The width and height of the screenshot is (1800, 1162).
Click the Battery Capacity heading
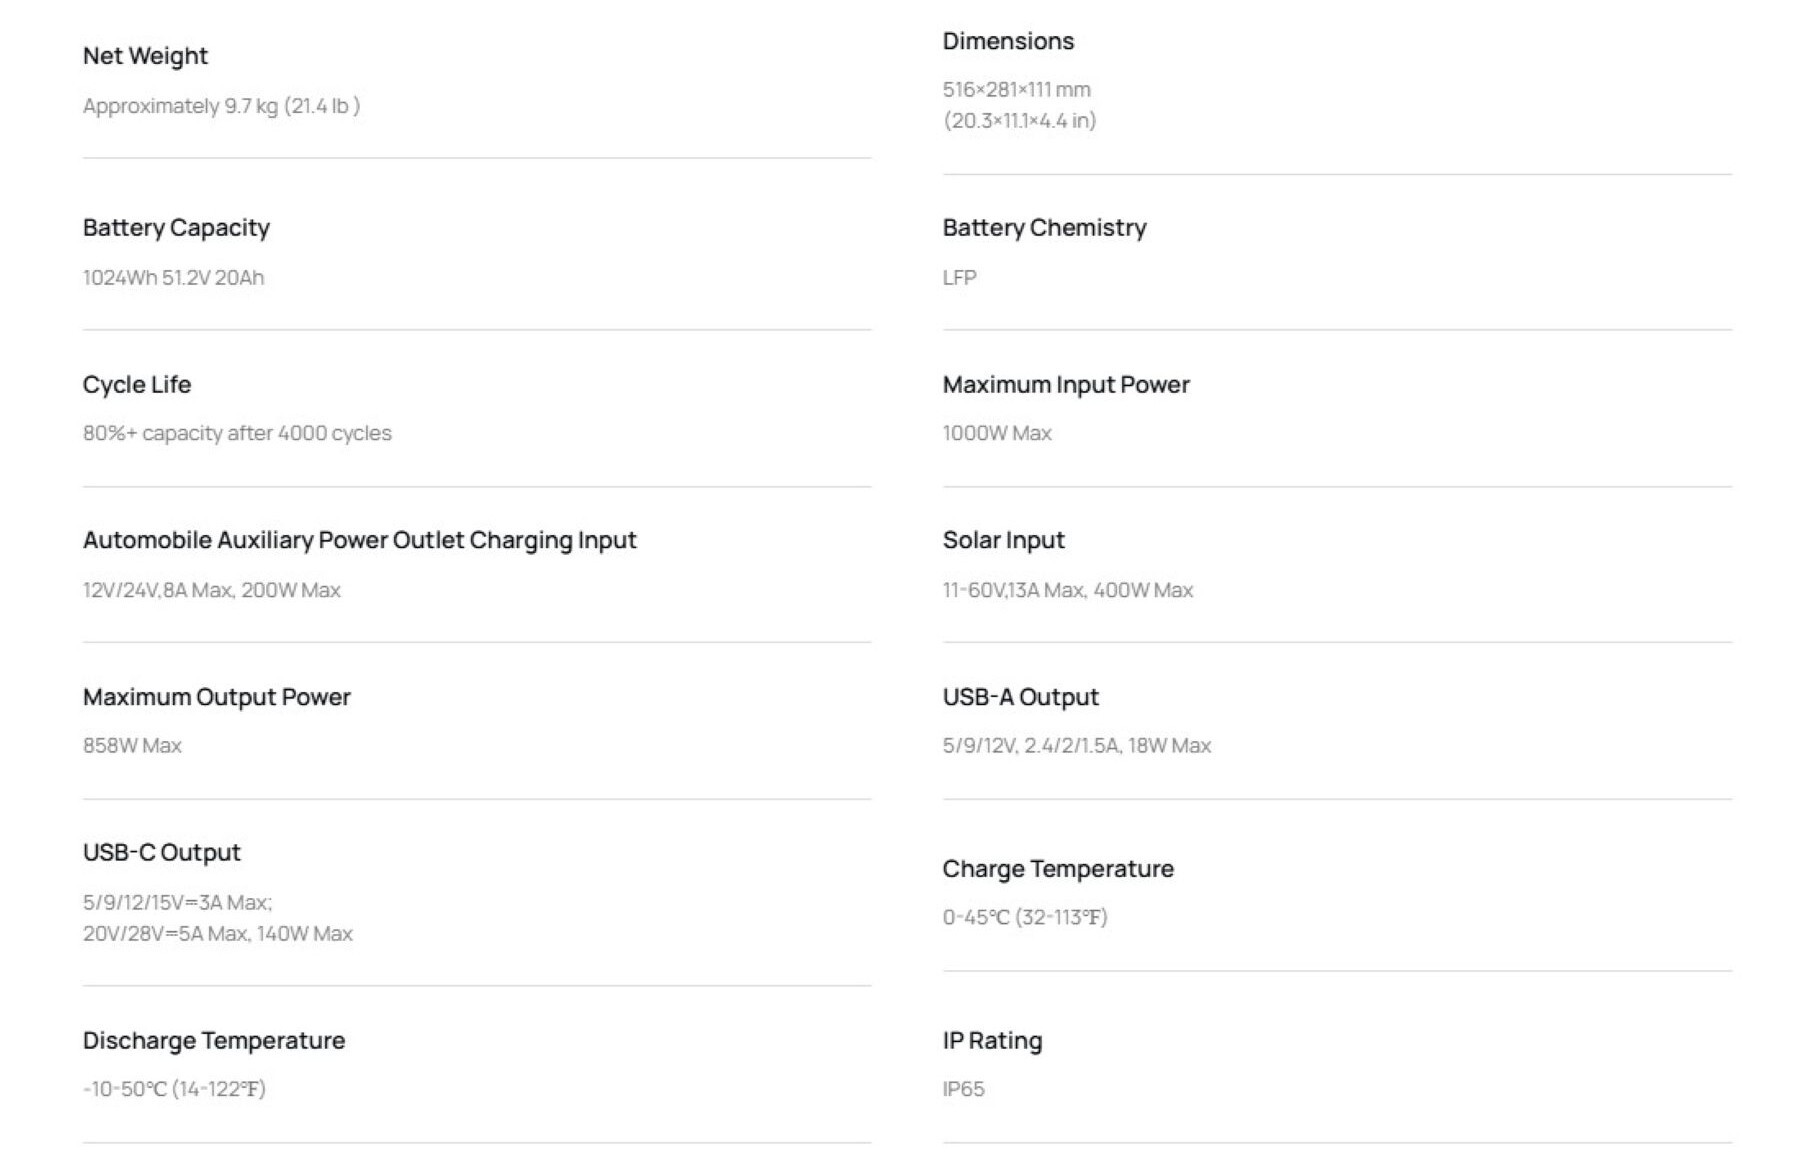click(176, 228)
